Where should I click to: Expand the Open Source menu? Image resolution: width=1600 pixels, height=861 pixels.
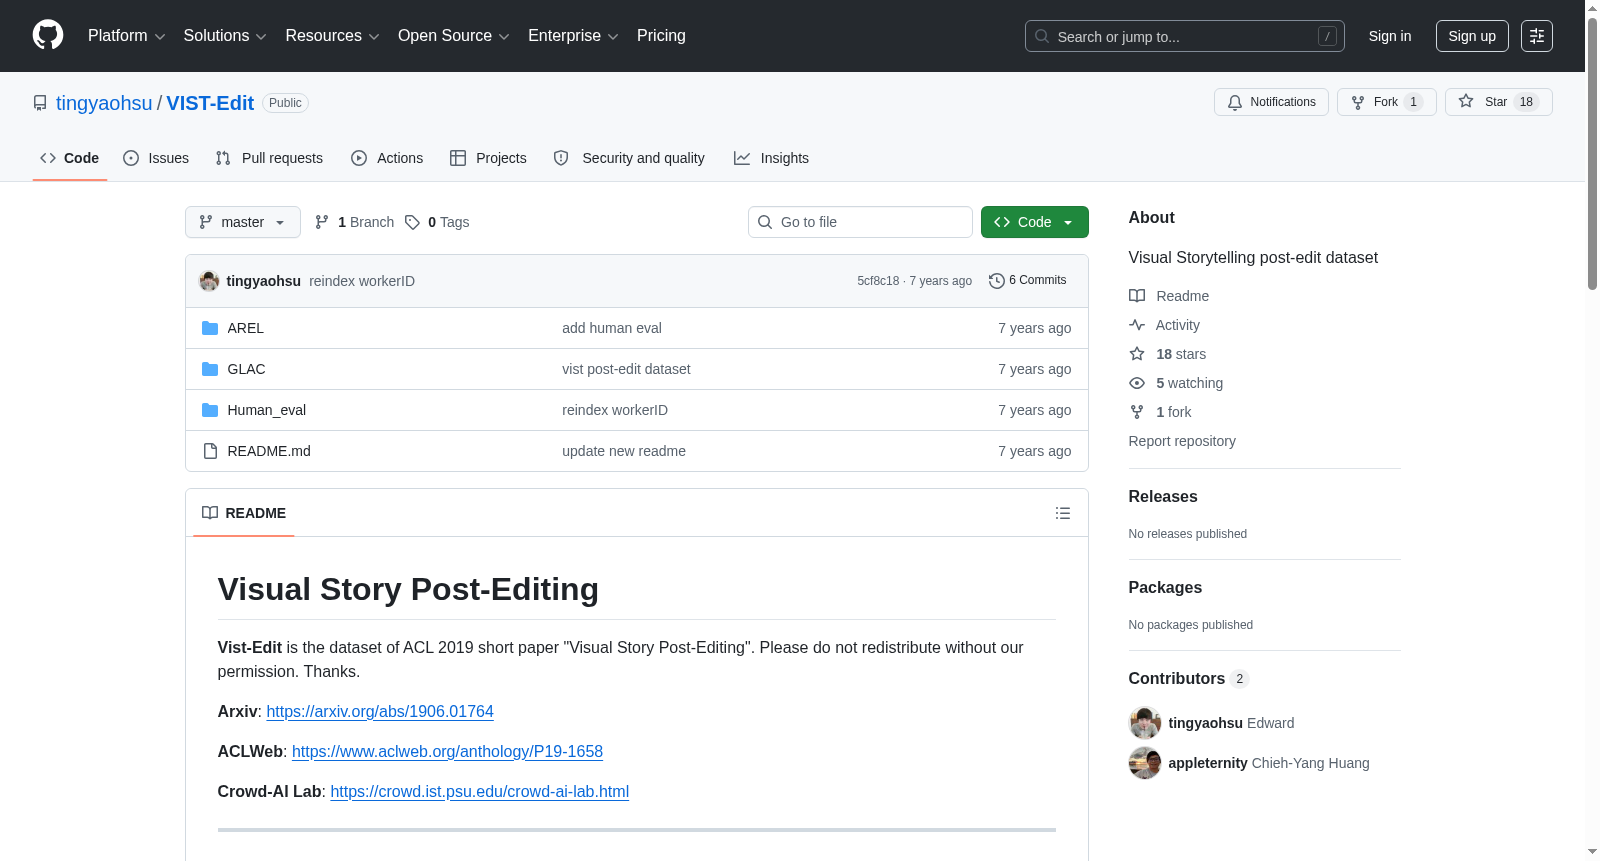454,36
